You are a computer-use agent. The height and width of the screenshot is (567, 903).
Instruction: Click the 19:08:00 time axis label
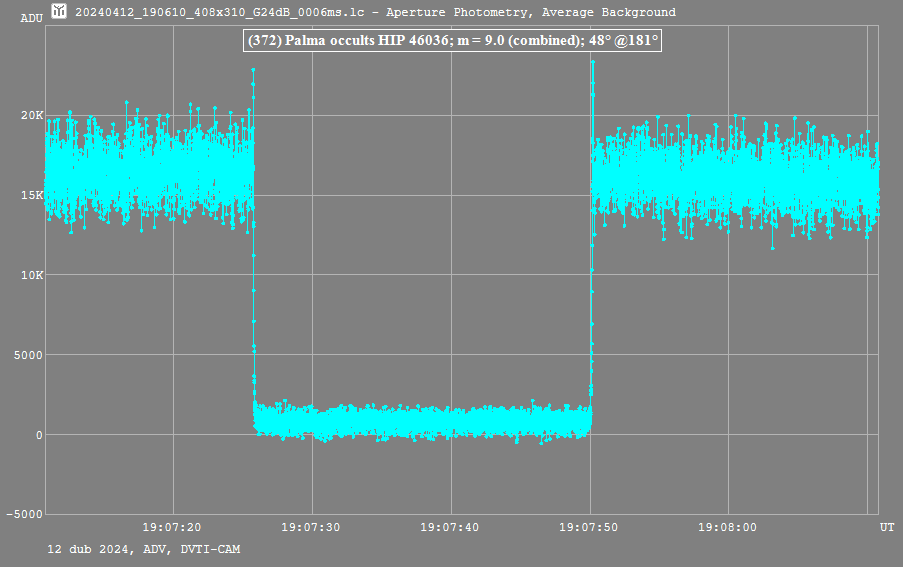727,527
